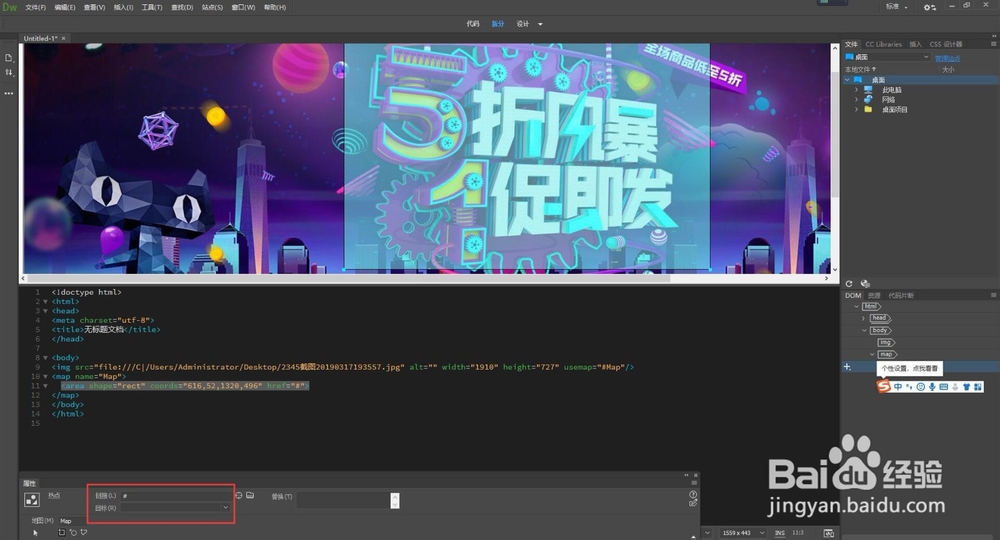Open Sogou toolbox grid icon

click(x=978, y=387)
